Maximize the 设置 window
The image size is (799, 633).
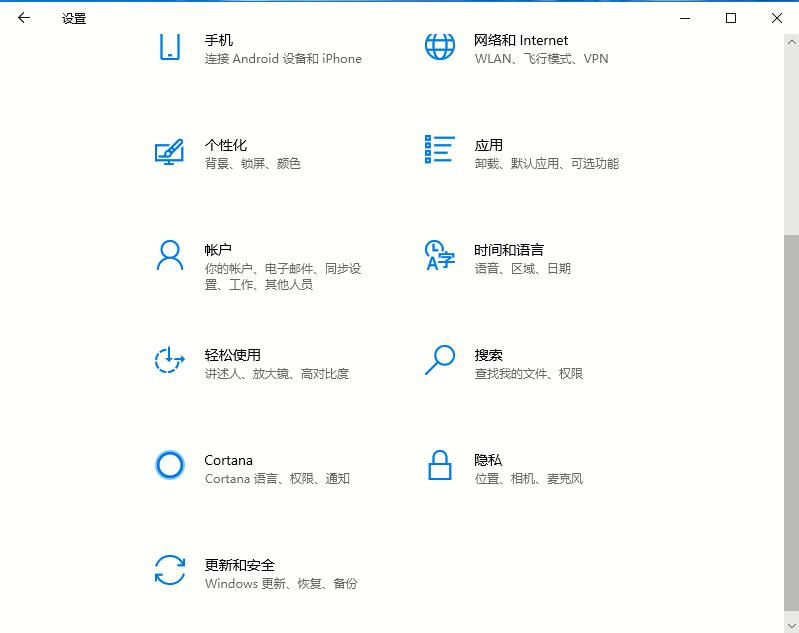pos(731,18)
